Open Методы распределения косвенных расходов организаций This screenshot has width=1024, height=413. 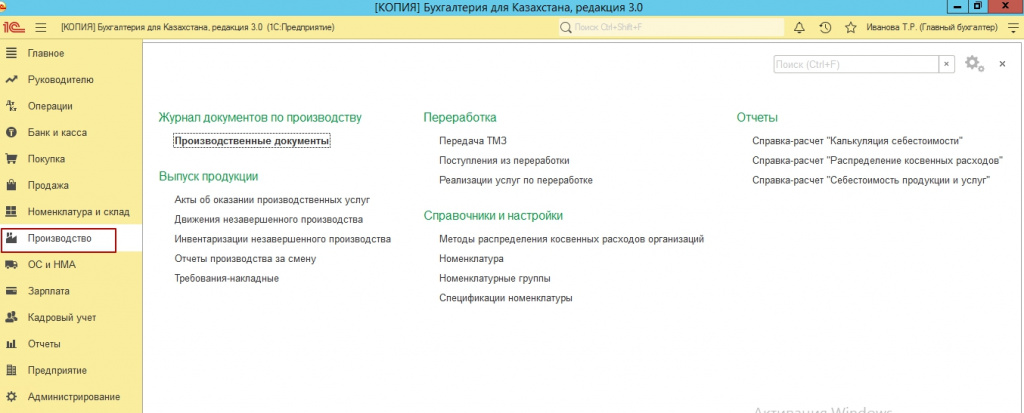[572, 239]
